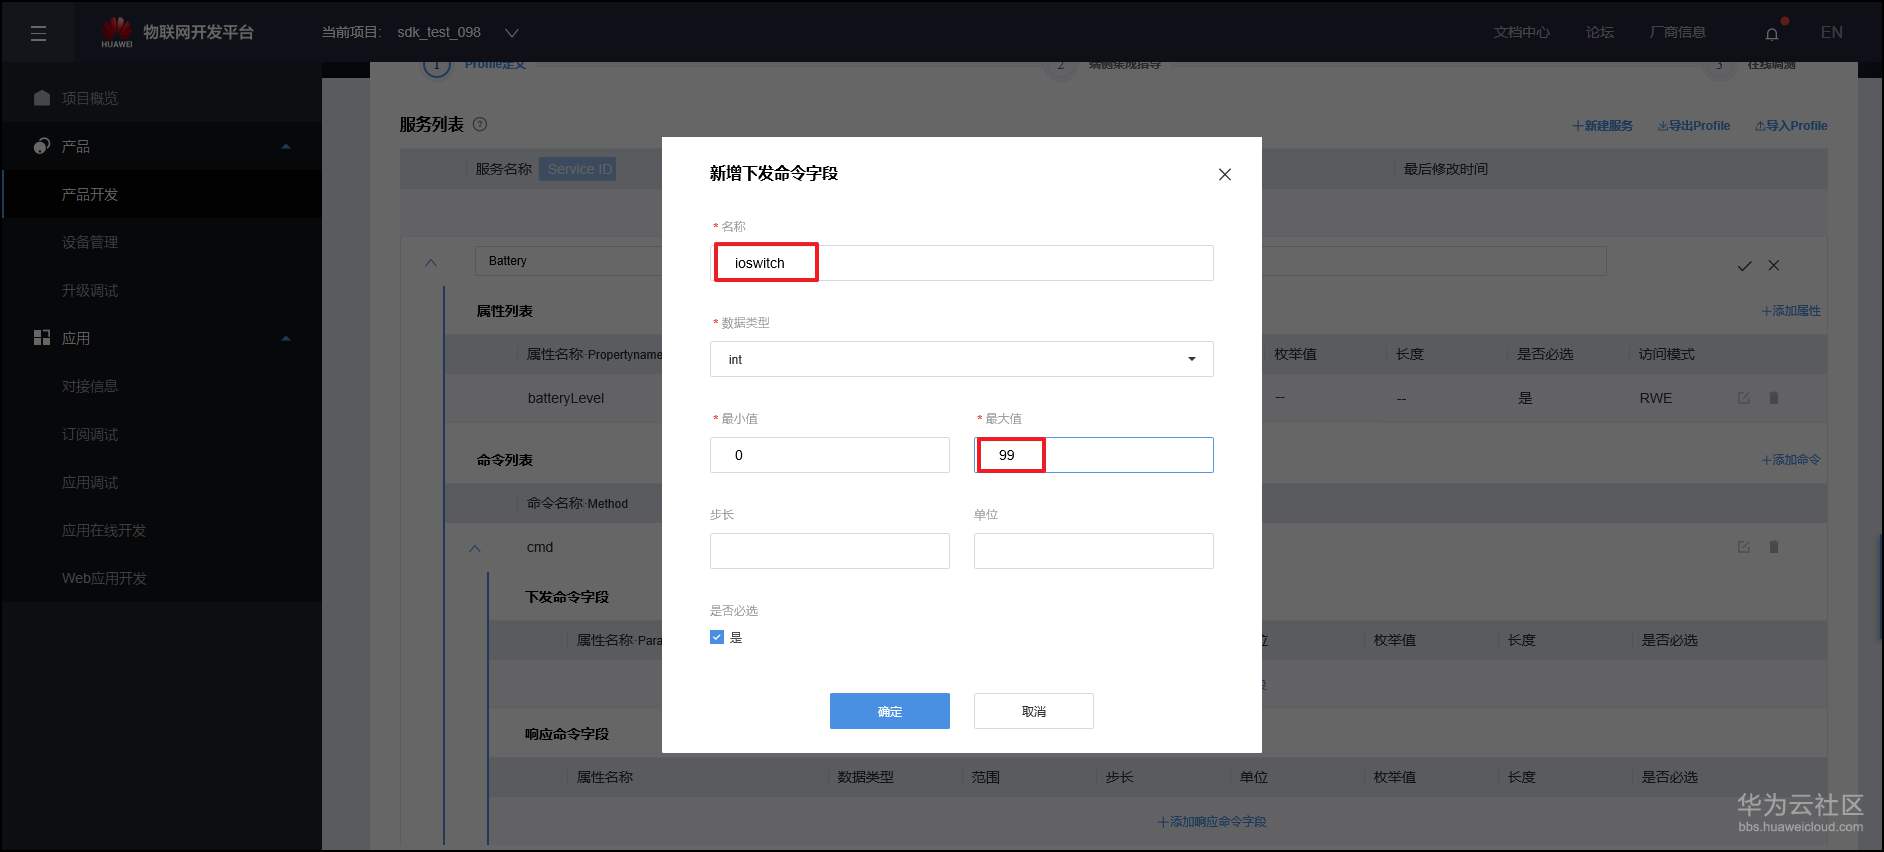Click the 取消 button
This screenshot has height=852, width=1884.
point(1034,711)
